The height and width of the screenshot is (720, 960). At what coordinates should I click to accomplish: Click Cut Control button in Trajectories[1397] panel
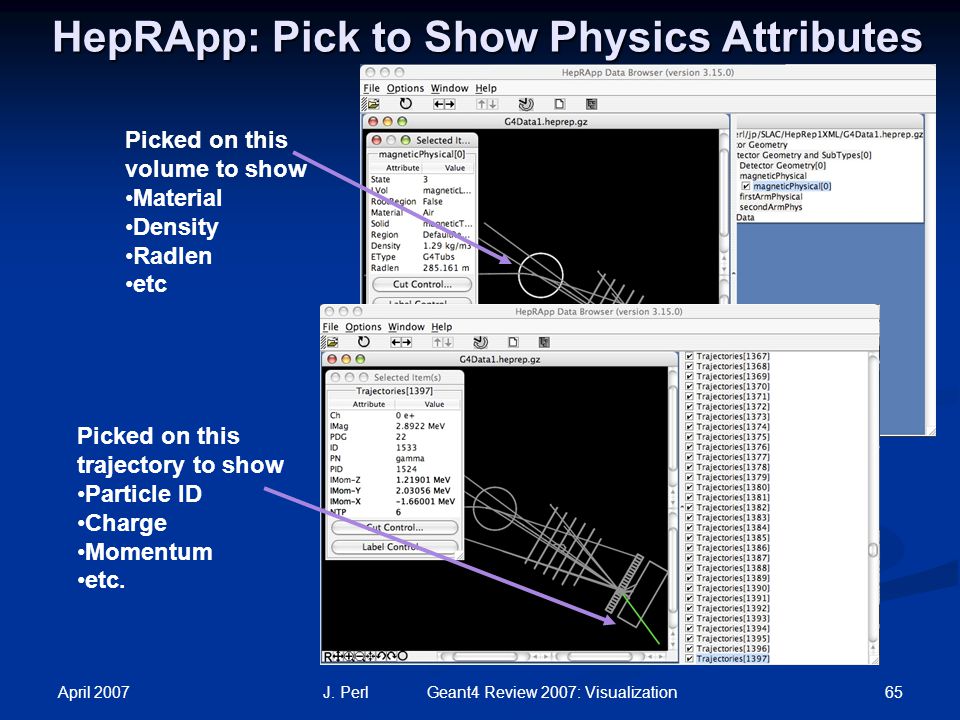(x=394, y=527)
